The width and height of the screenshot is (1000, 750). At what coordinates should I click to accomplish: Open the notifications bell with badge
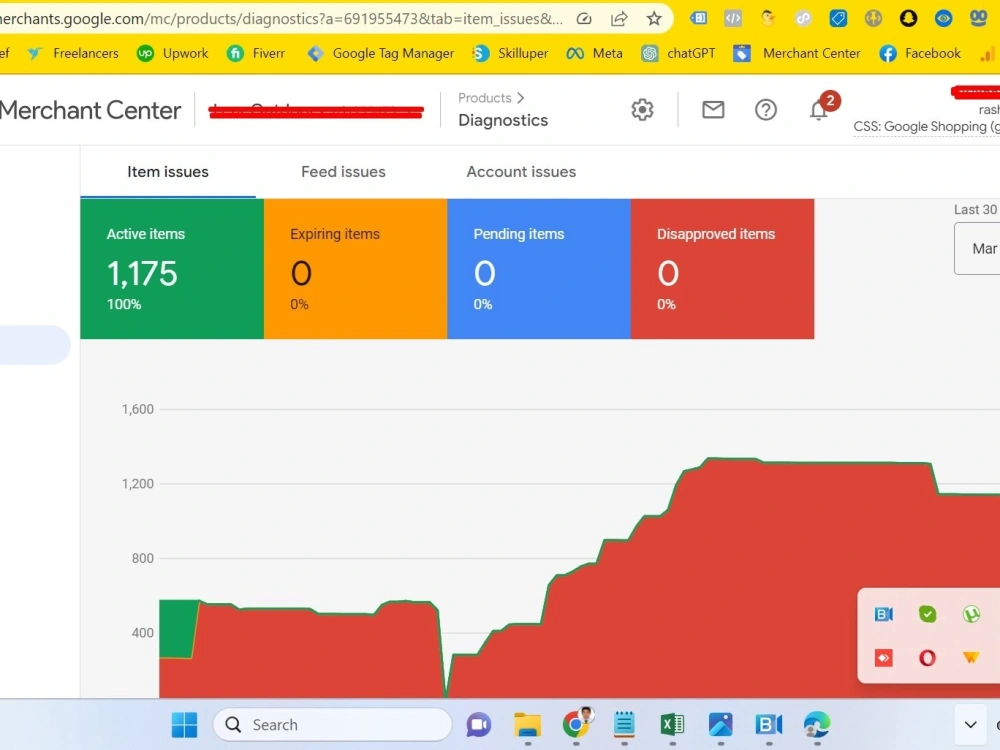pyautogui.click(x=823, y=107)
